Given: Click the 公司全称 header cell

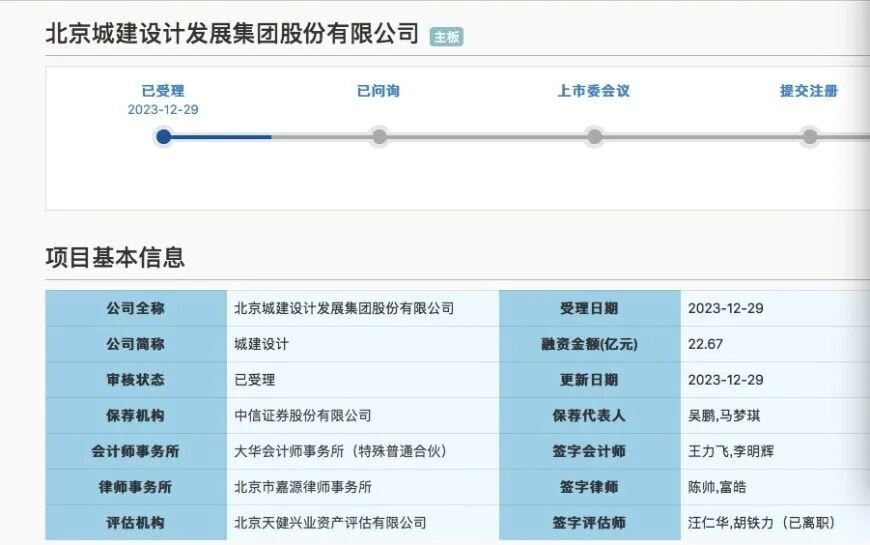Looking at the screenshot, I should (136, 308).
